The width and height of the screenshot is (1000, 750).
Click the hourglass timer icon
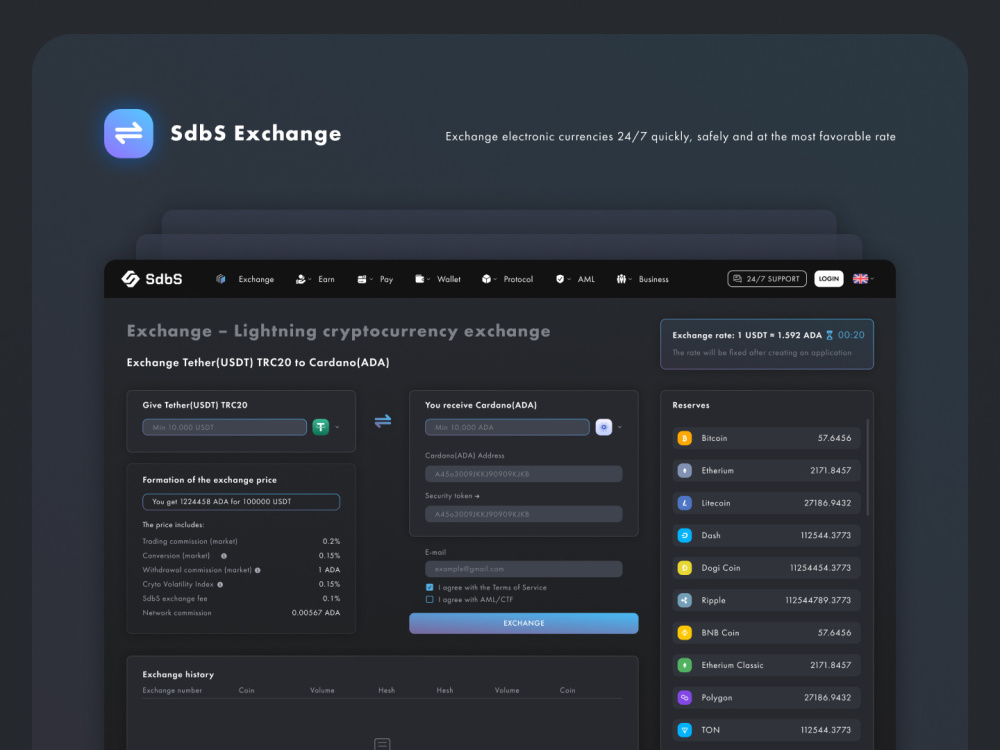coord(830,335)
